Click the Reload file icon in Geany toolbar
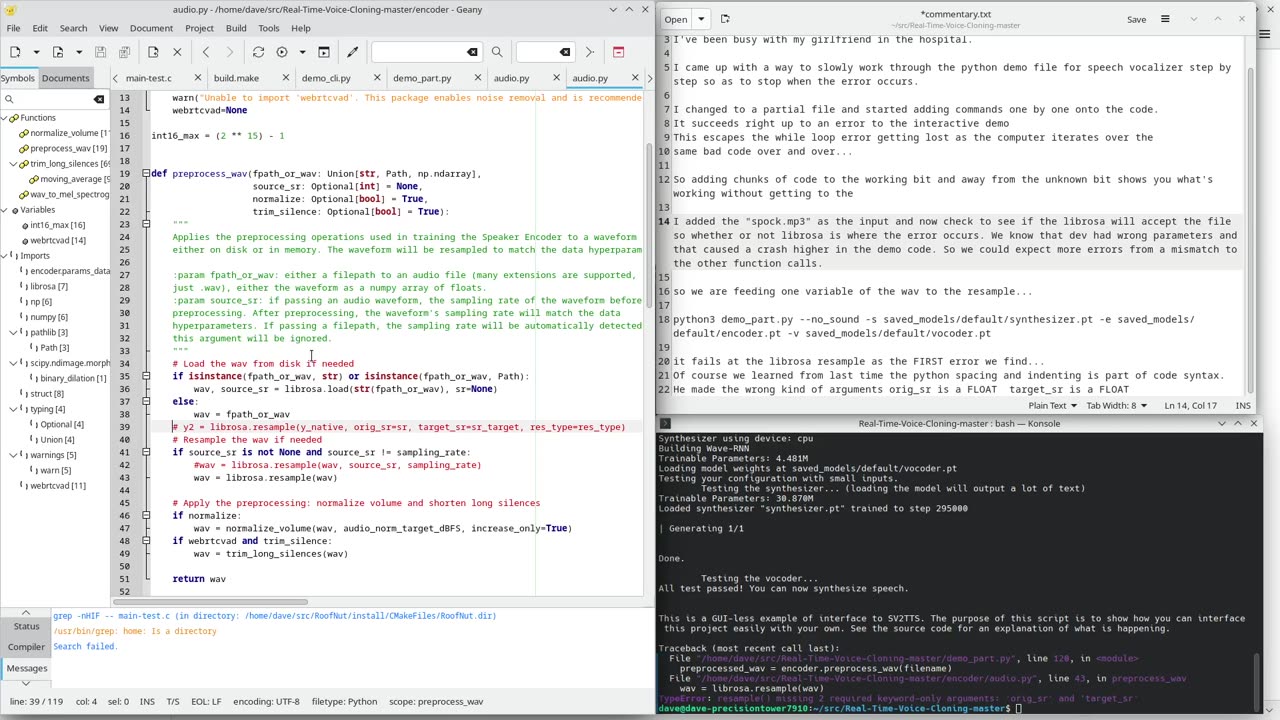Image resolution: width=1280 pixels, height=720 pixels. [153, 52]
